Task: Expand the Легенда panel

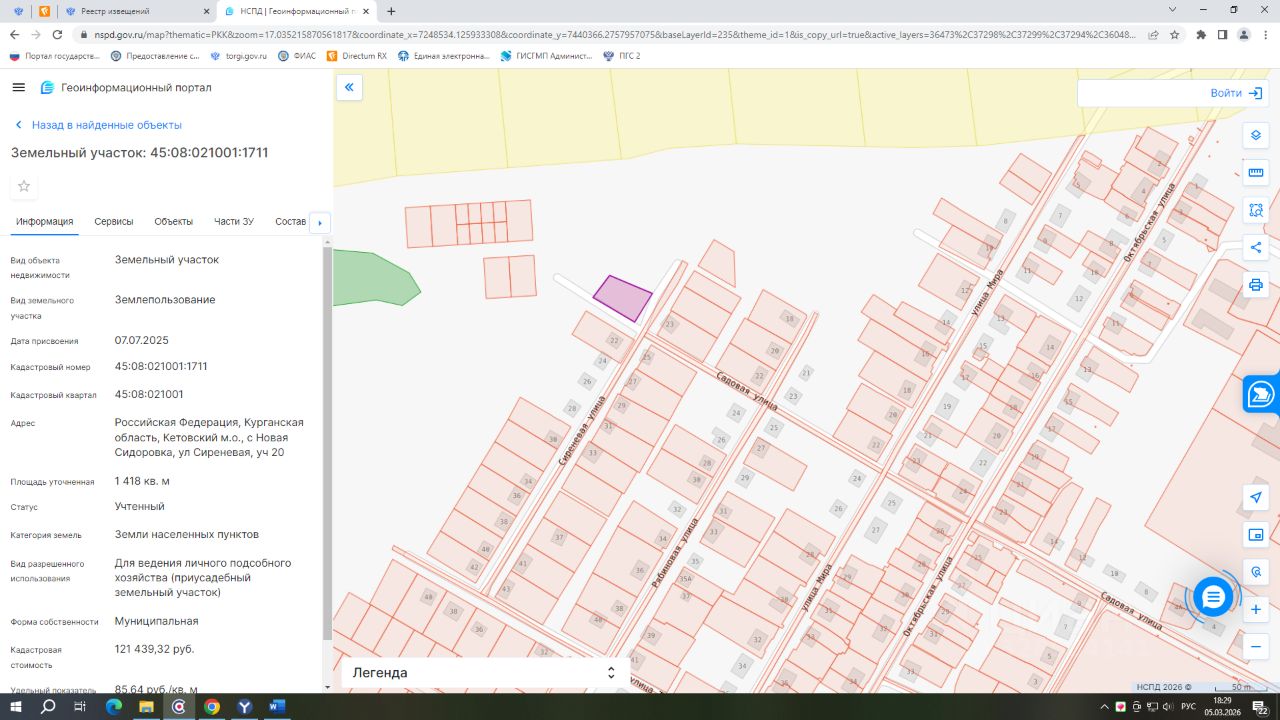Action: coord(485,673)
